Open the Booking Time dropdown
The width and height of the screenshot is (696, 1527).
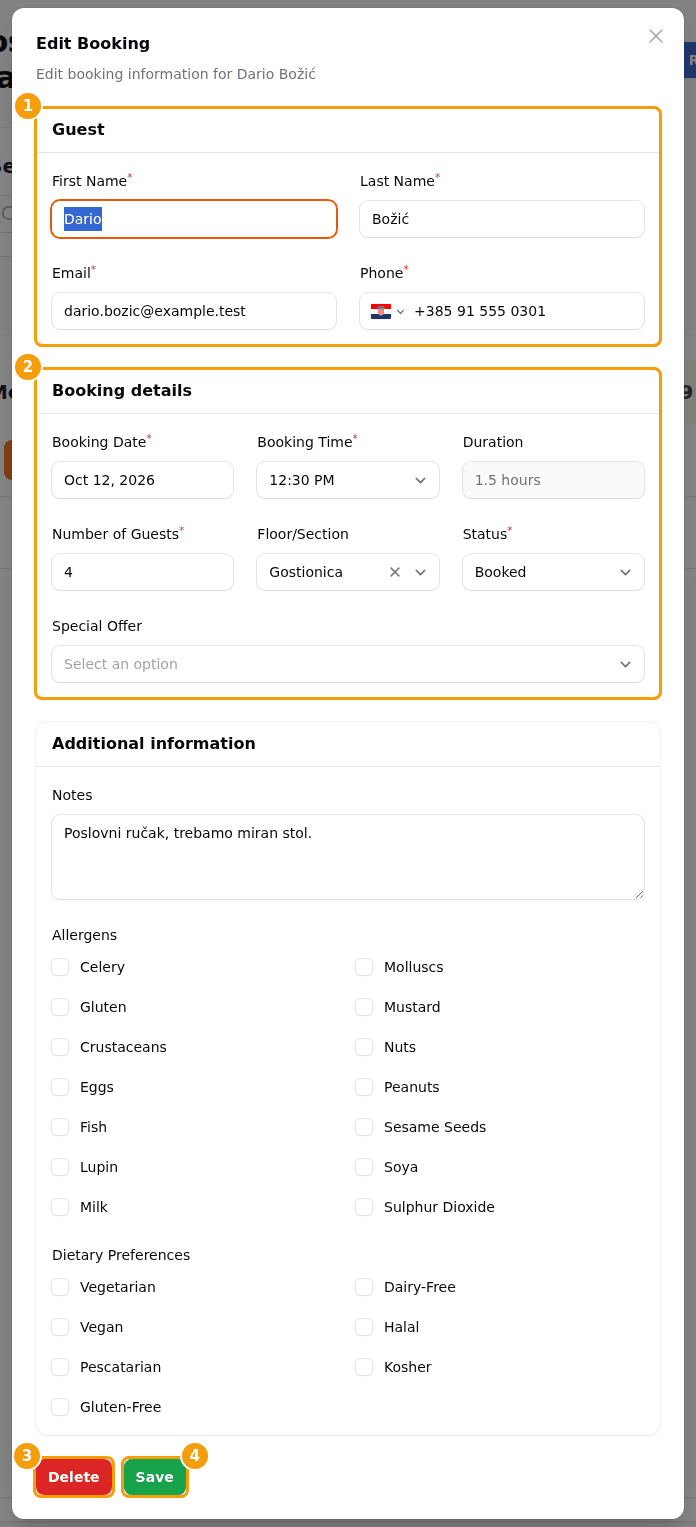[x=348, y=480]
